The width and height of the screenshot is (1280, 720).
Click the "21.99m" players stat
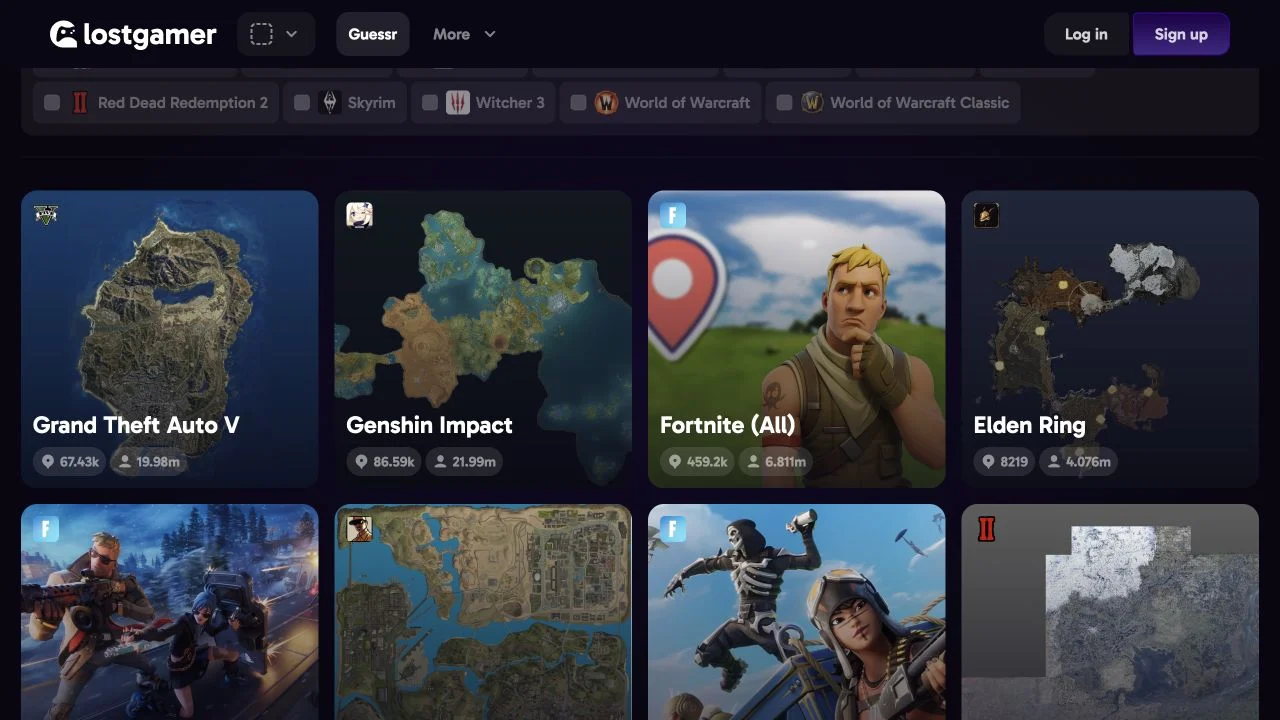click(464, 462)
